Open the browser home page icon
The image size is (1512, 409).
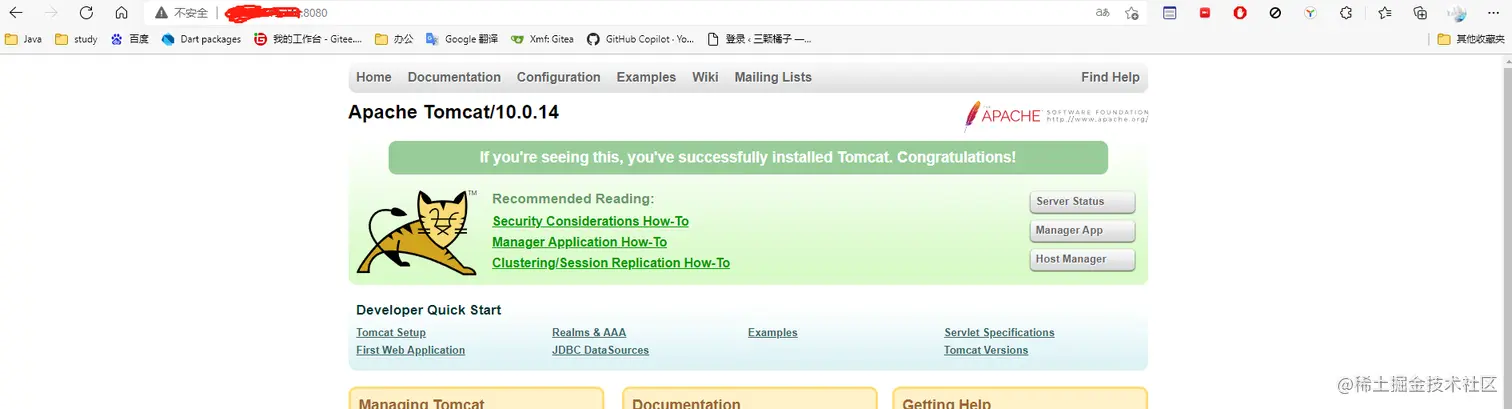pos(121,13)
